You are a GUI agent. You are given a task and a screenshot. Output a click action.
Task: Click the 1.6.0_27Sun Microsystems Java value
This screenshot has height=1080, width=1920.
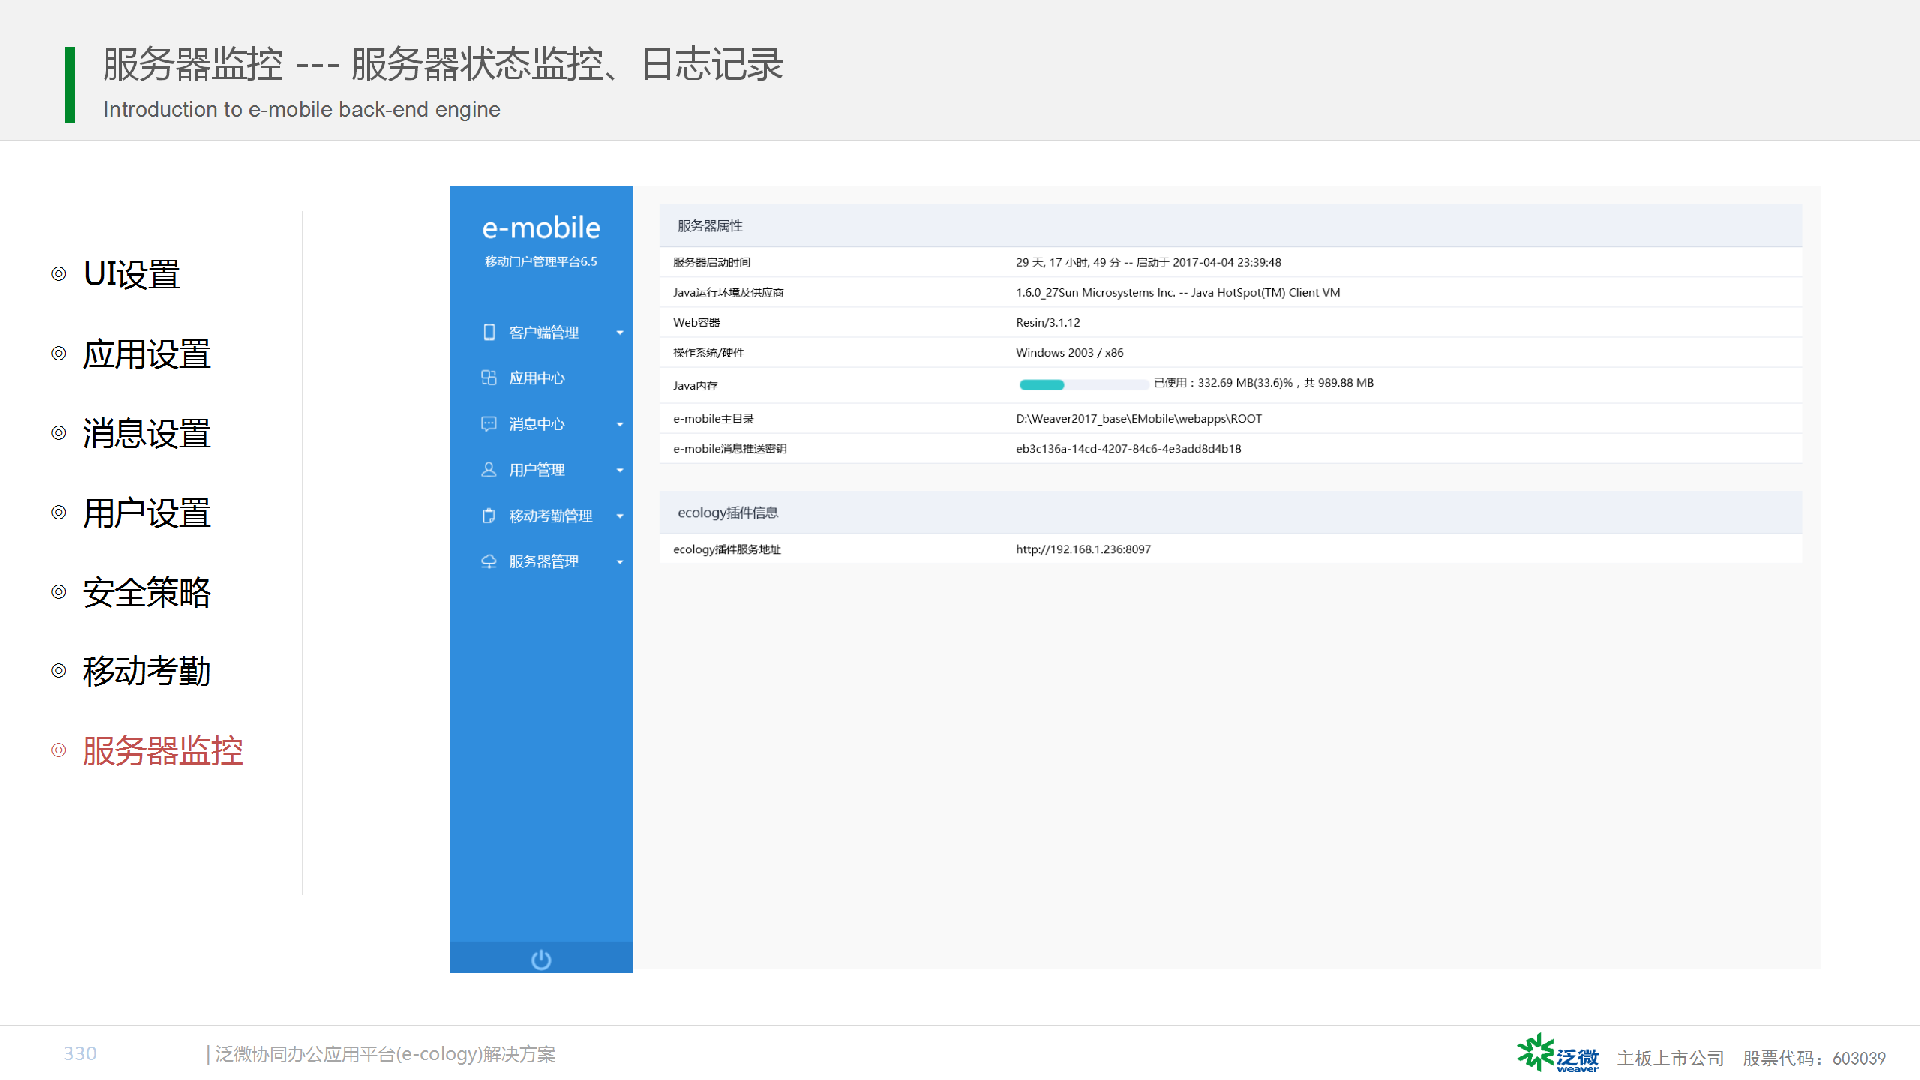(1177, 293)
